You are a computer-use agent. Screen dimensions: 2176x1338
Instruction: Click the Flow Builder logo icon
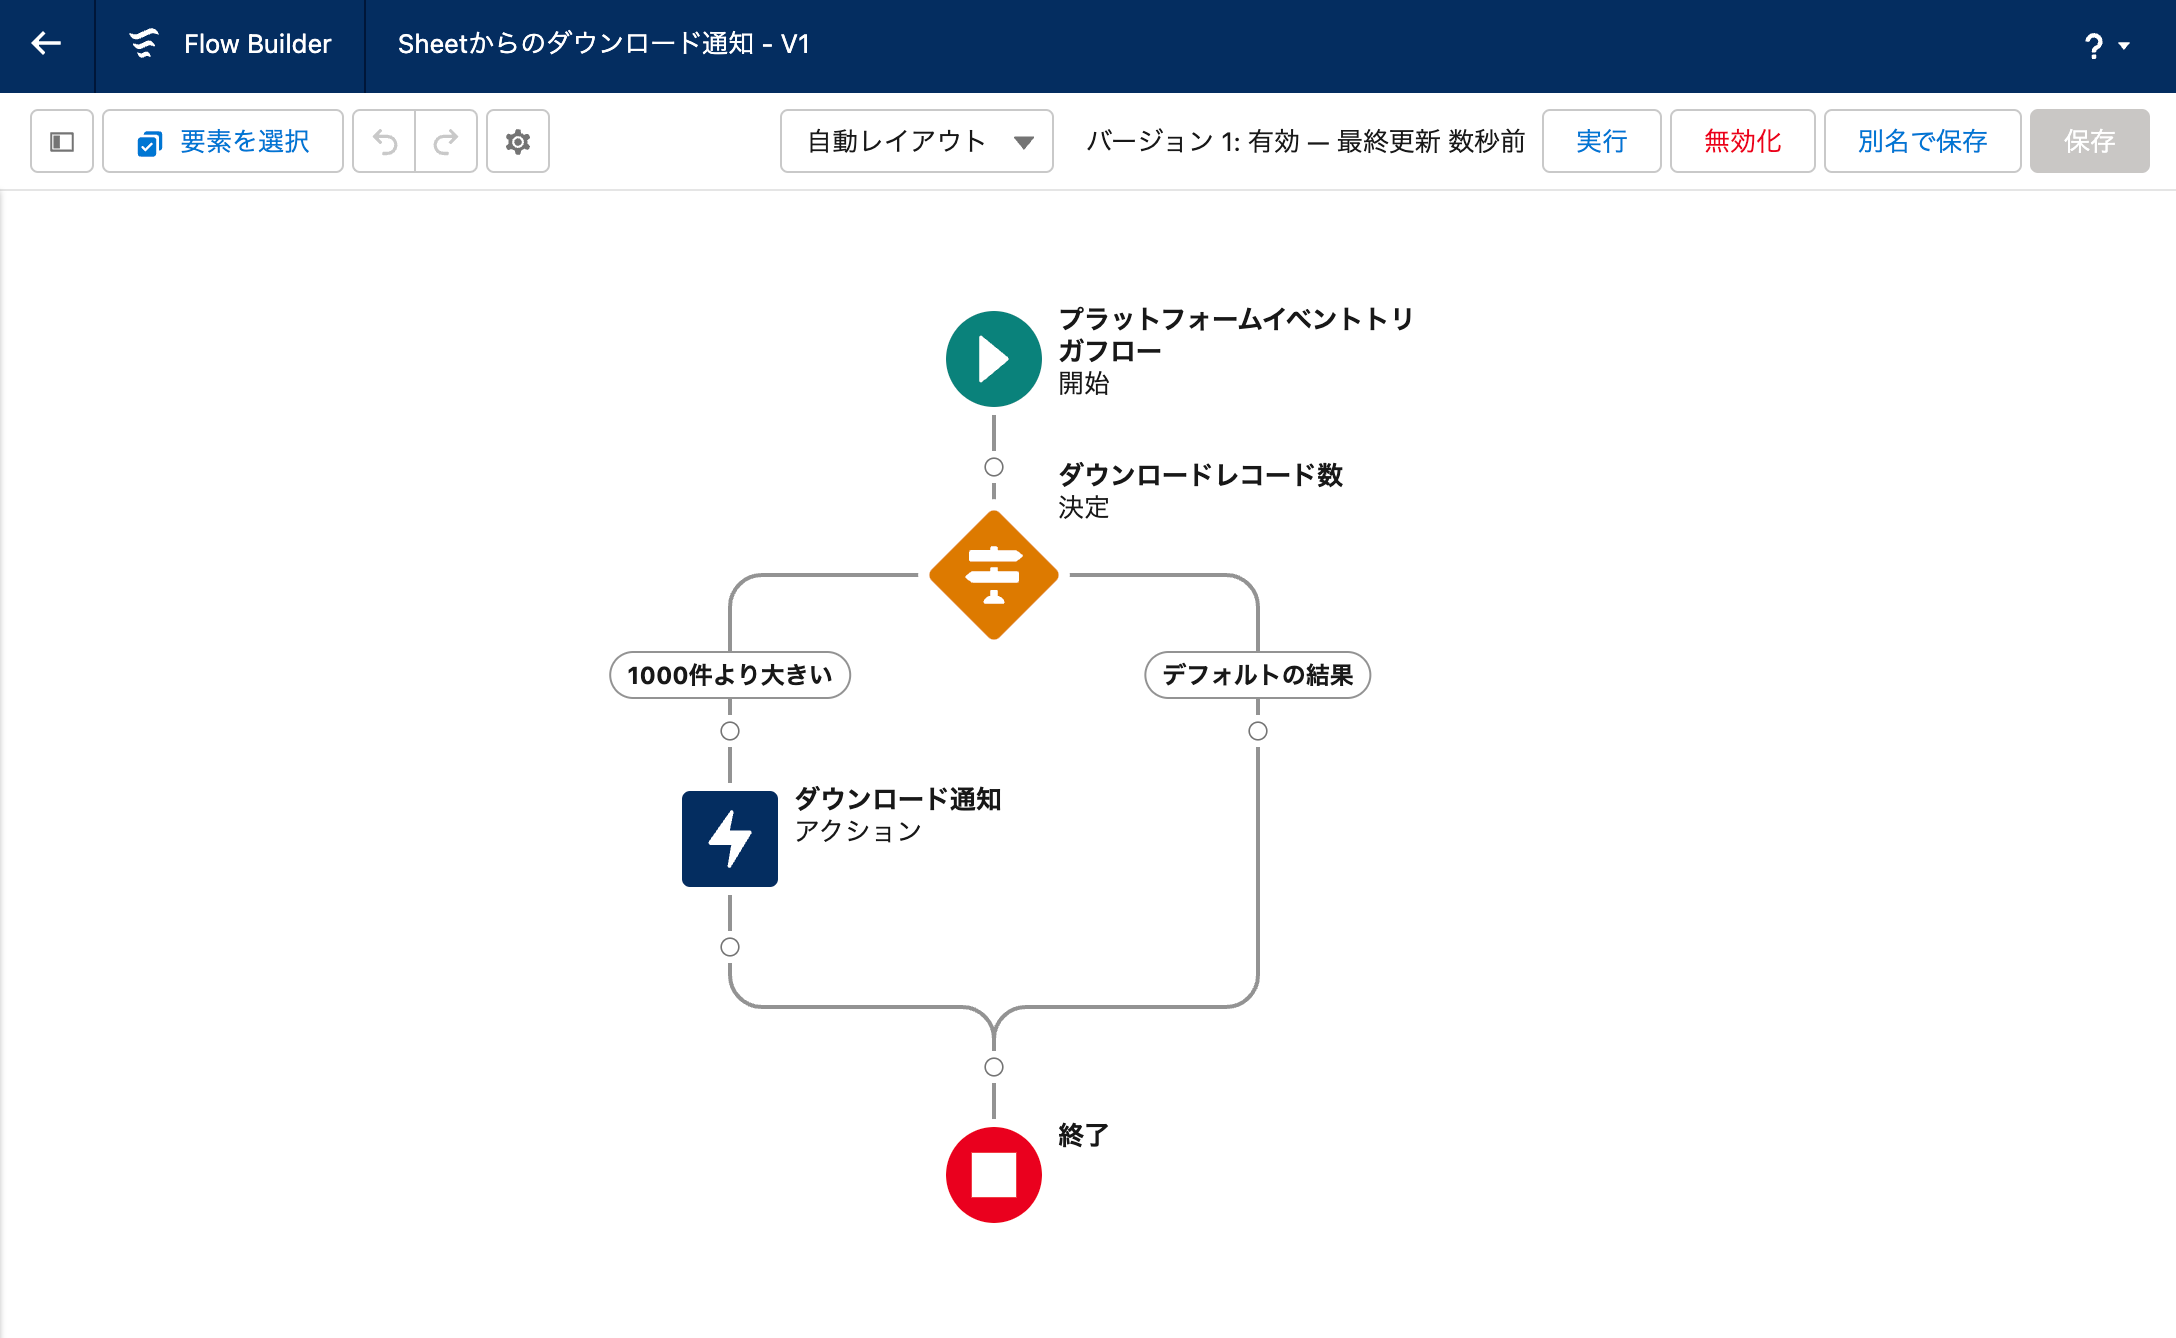click(x=144, y=44)
